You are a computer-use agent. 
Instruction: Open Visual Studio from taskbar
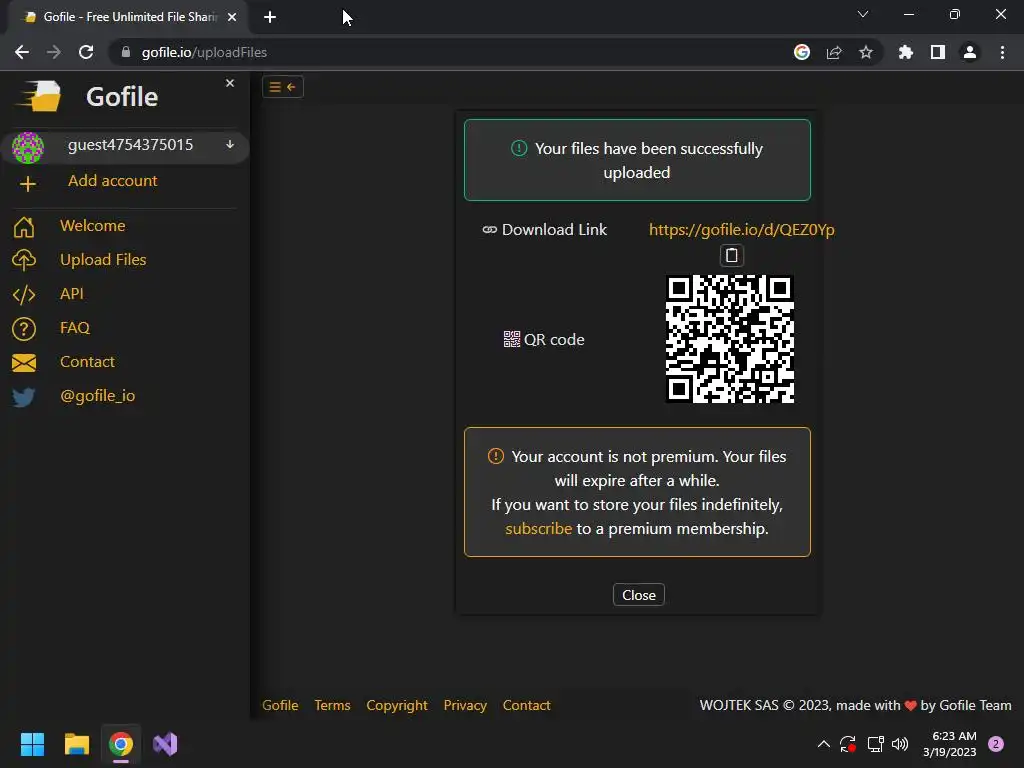pyautogui.click(x=165, y=744)
